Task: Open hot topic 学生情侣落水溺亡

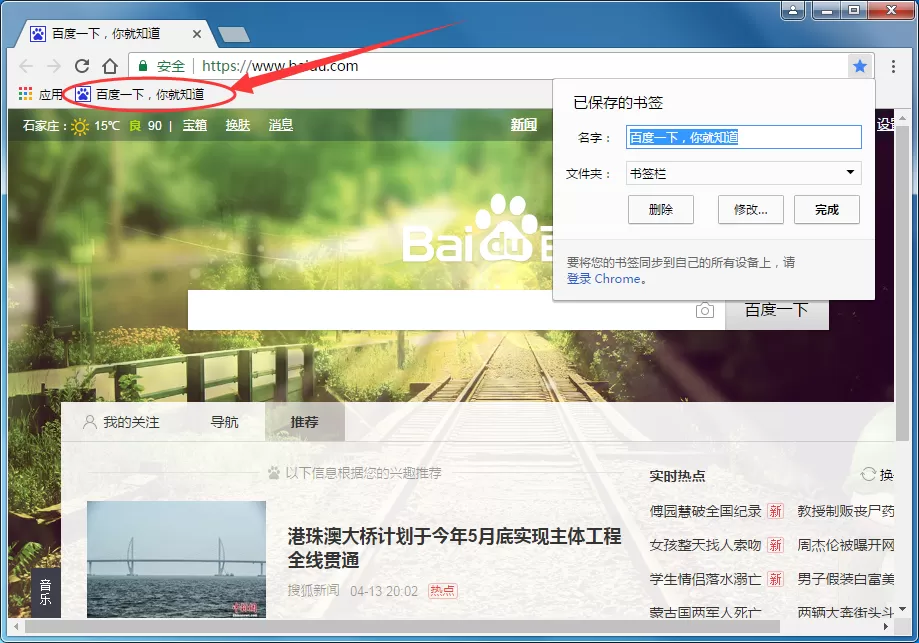Action: click(705, 579)
